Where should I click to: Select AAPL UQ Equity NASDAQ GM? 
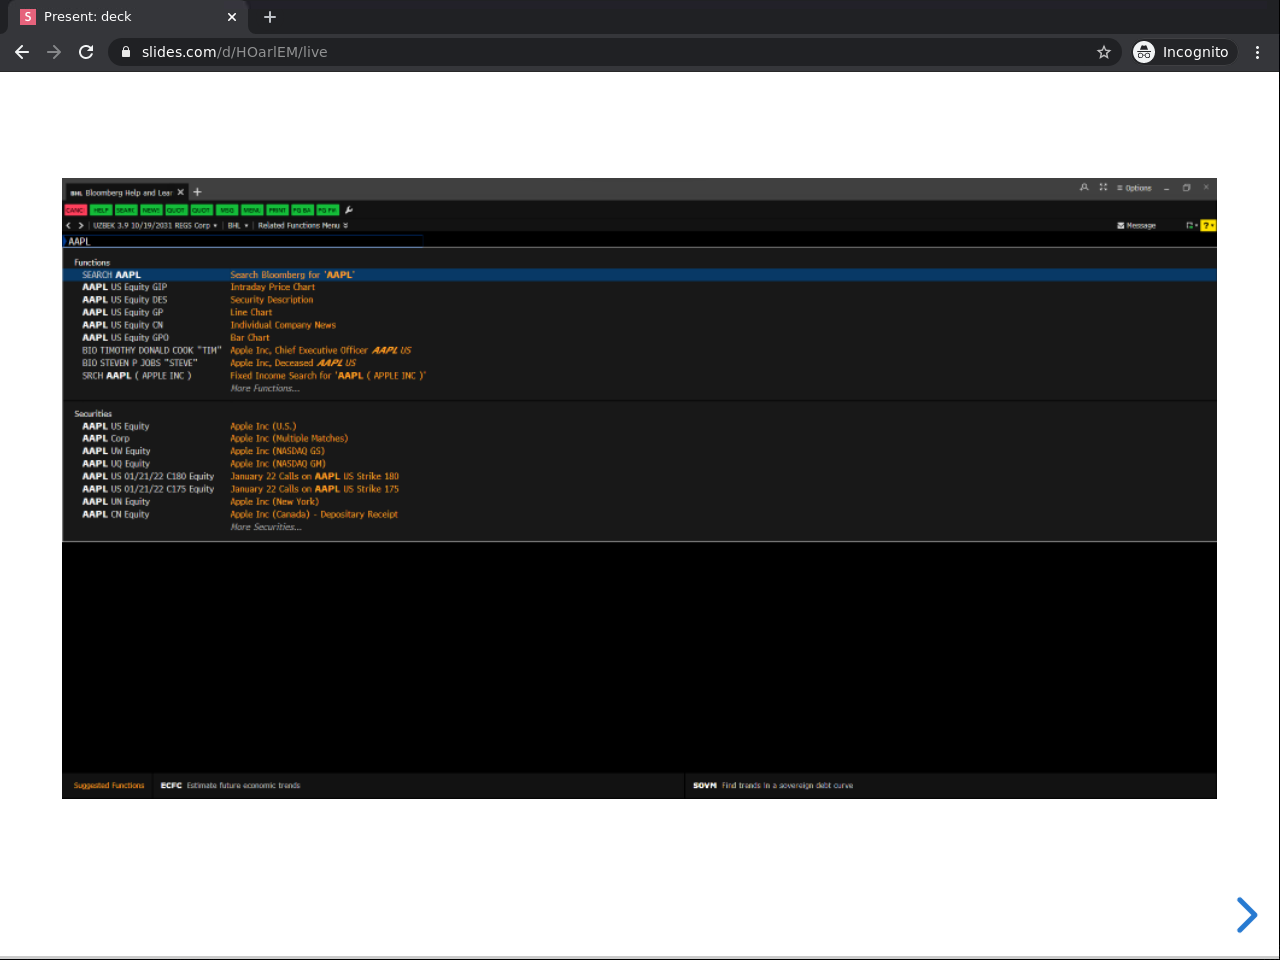click(x=640, y=464)
